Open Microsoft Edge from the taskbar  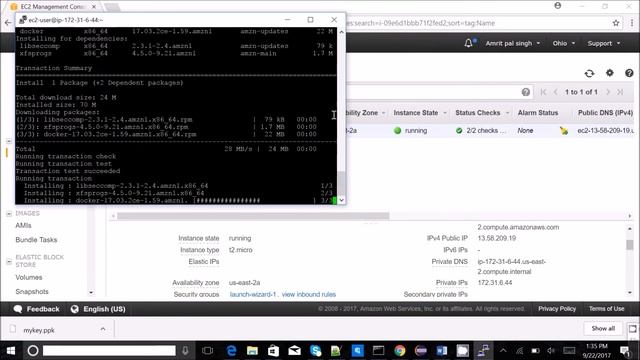coord(231,351)
